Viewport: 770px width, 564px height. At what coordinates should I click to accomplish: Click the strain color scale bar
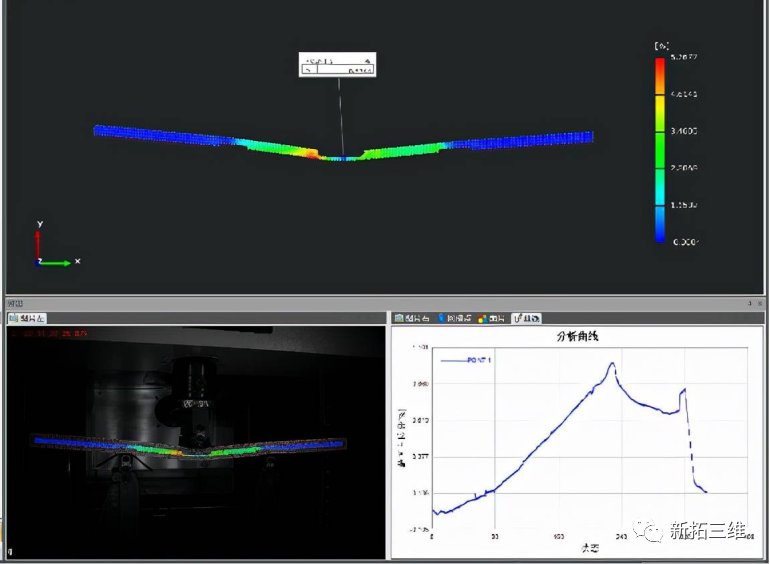660,150
